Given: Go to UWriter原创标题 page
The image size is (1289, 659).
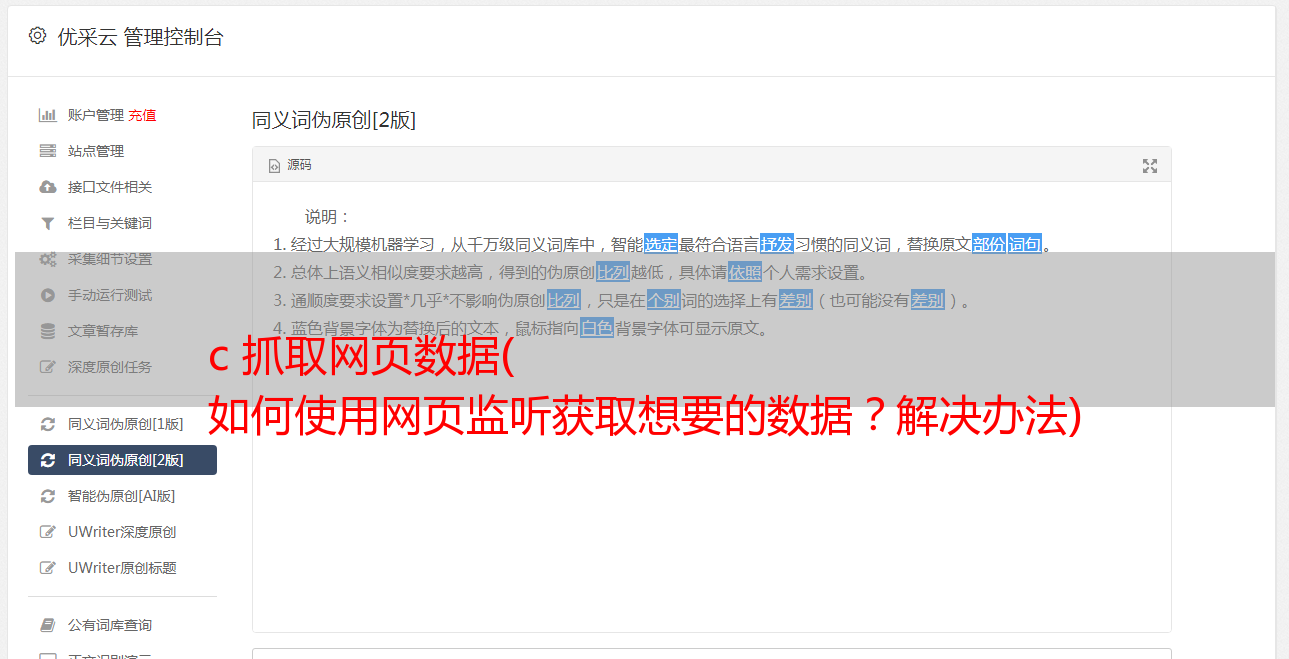Looking at the screenshot, I should click(x=122, y=568).
